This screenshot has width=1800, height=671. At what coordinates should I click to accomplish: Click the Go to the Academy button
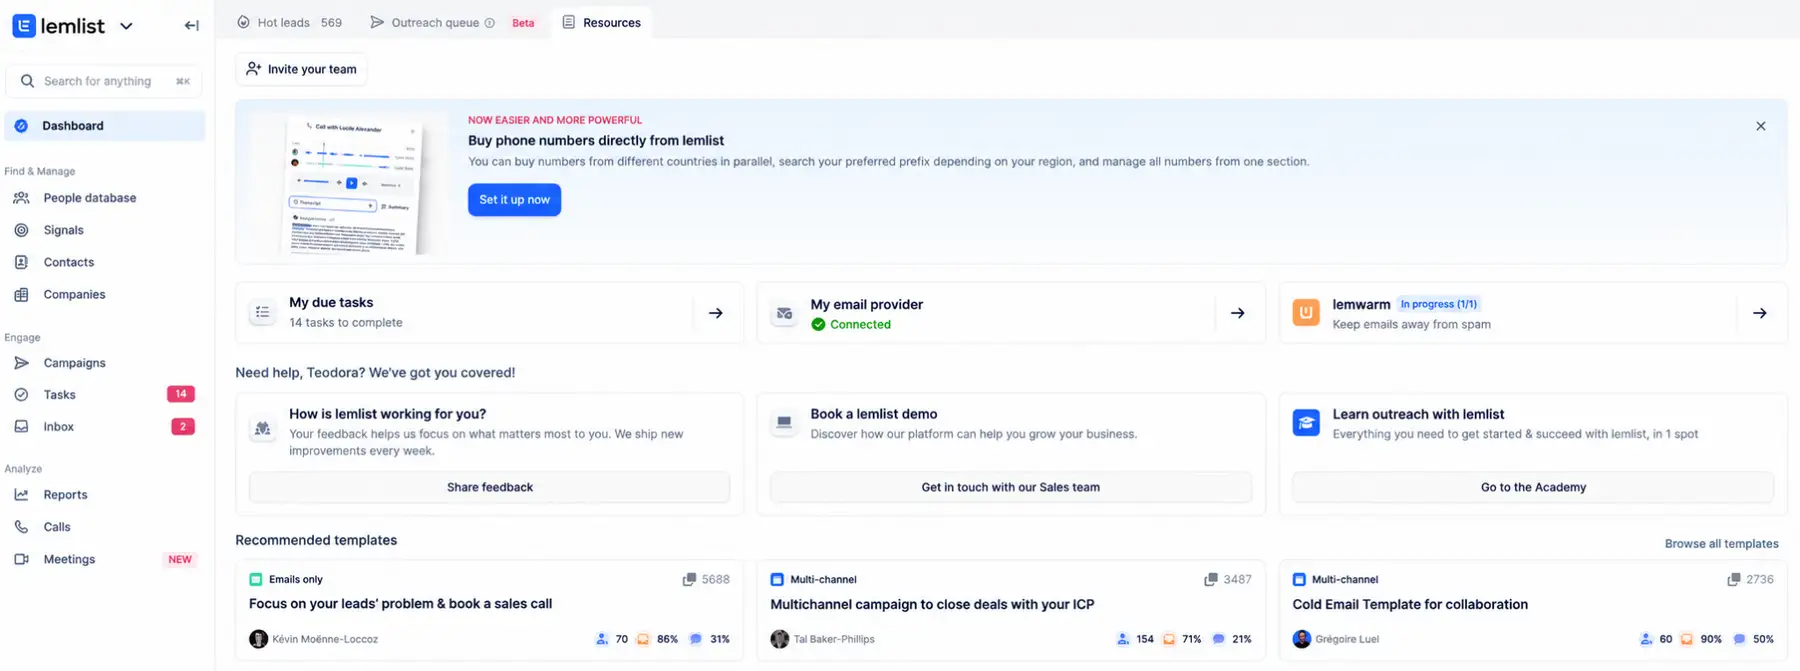pos(1533,487)
